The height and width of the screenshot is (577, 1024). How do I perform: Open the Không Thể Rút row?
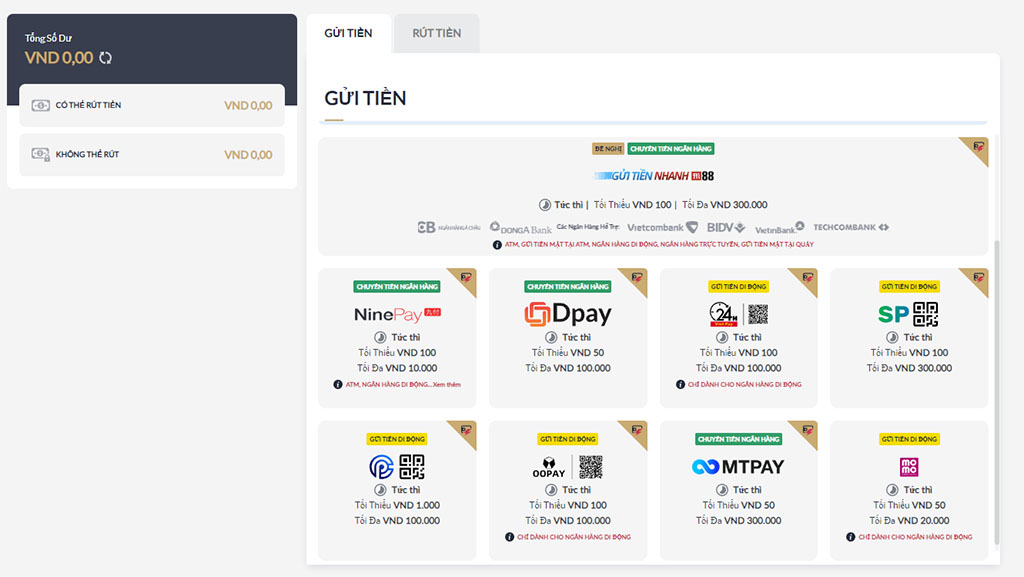[152, 155]
